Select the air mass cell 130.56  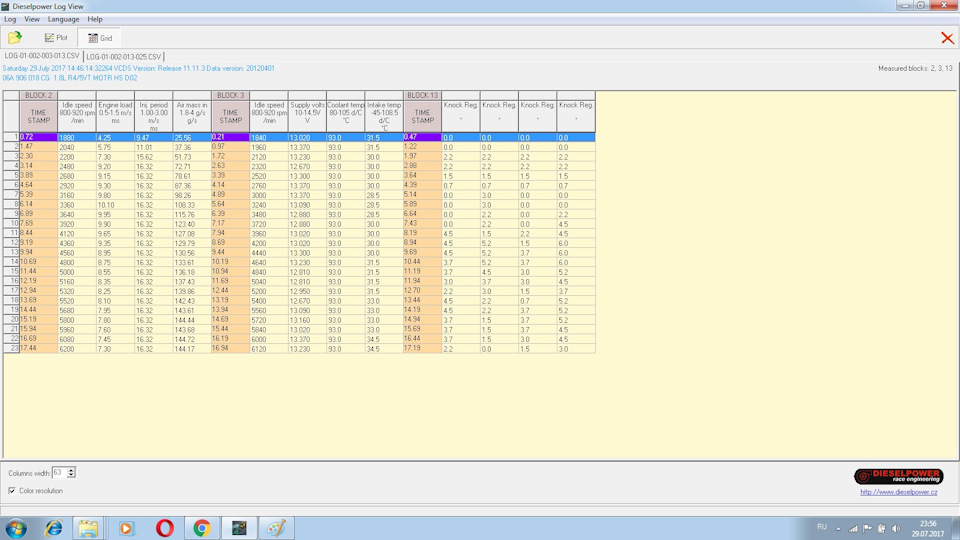click(x=192, y=253)
